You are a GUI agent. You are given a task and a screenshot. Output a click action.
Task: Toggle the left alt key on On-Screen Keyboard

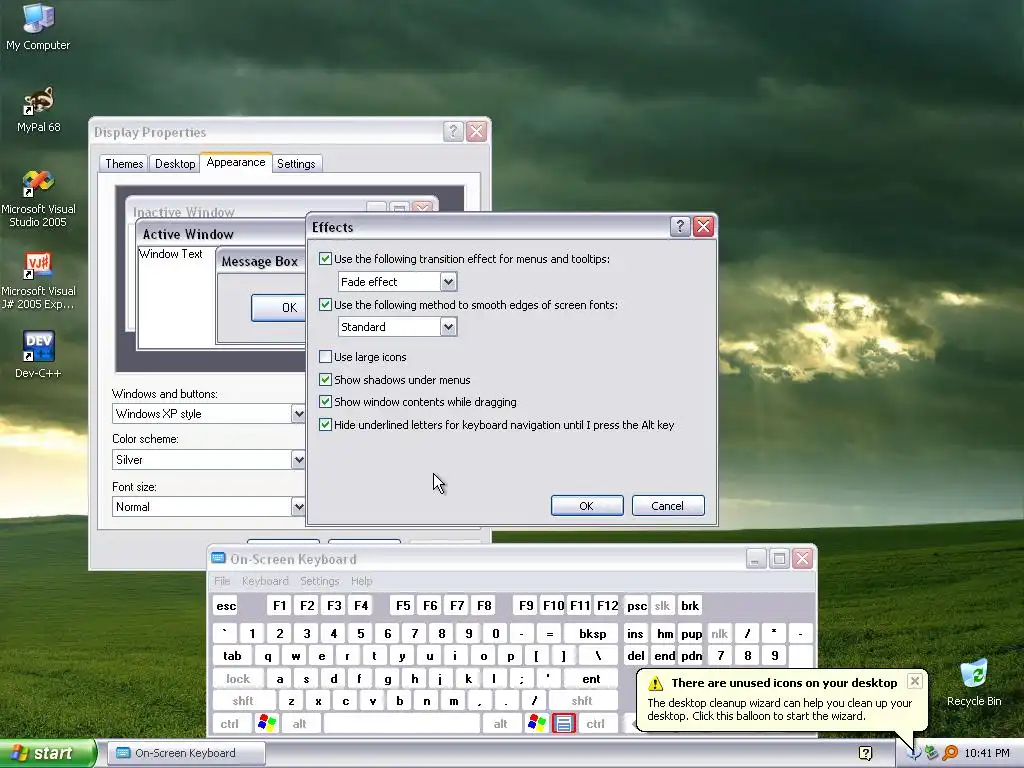299,723
